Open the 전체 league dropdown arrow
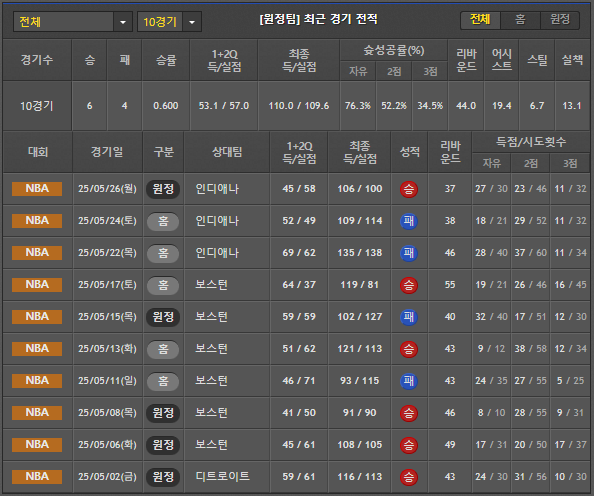Screen dimensions: 594x496 point(123,22)
